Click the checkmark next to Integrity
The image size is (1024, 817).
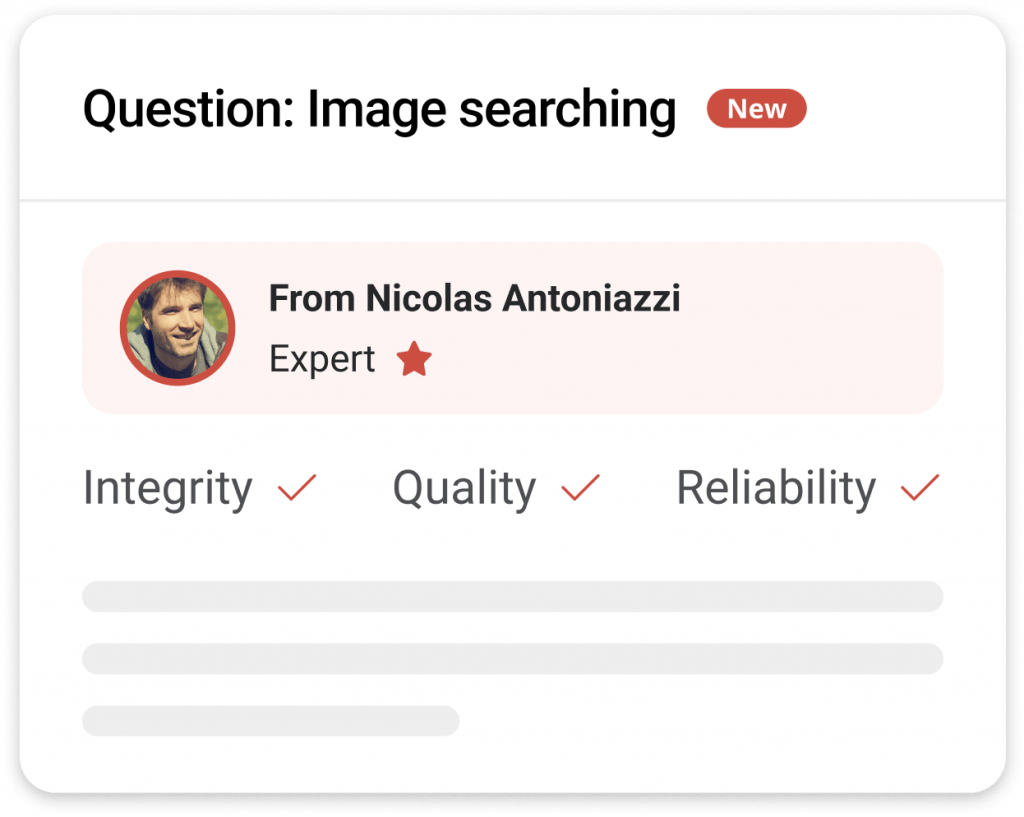point(297,488)
